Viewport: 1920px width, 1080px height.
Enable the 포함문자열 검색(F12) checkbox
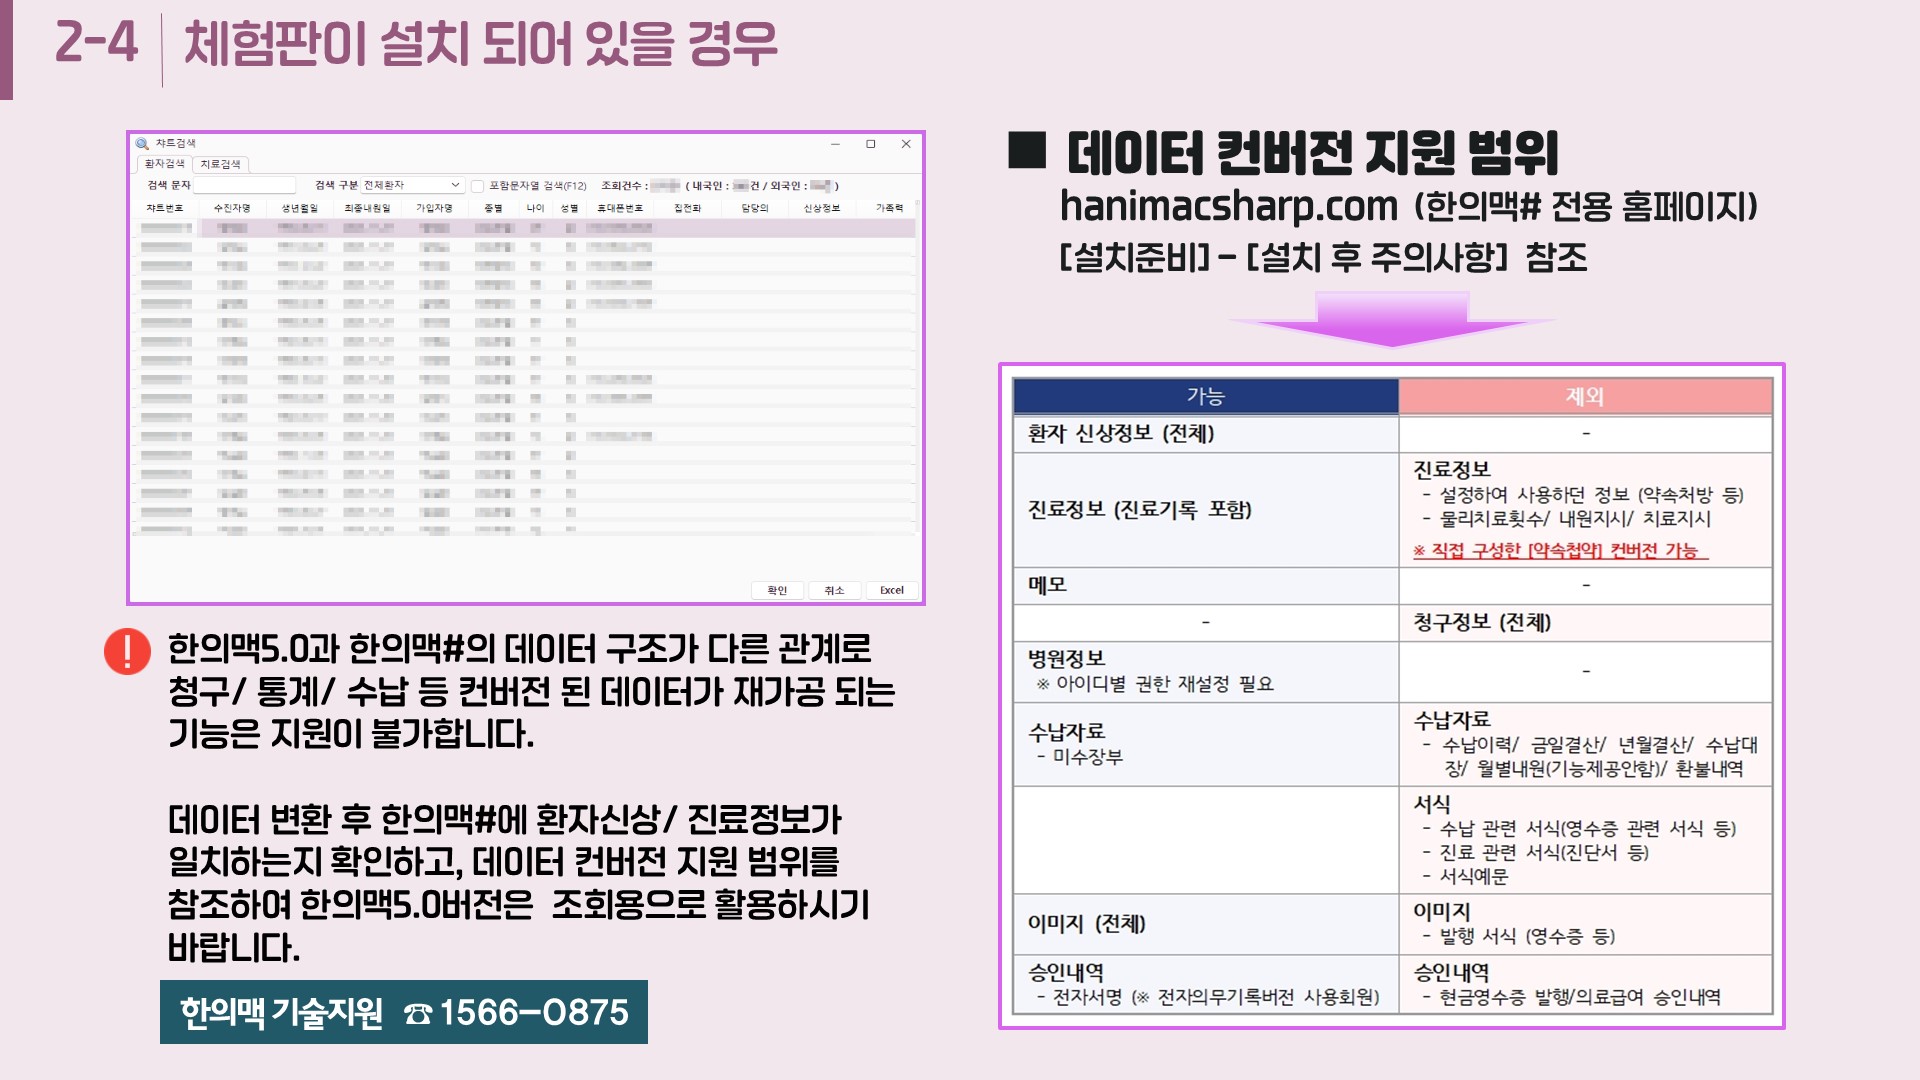click(478, 186)
